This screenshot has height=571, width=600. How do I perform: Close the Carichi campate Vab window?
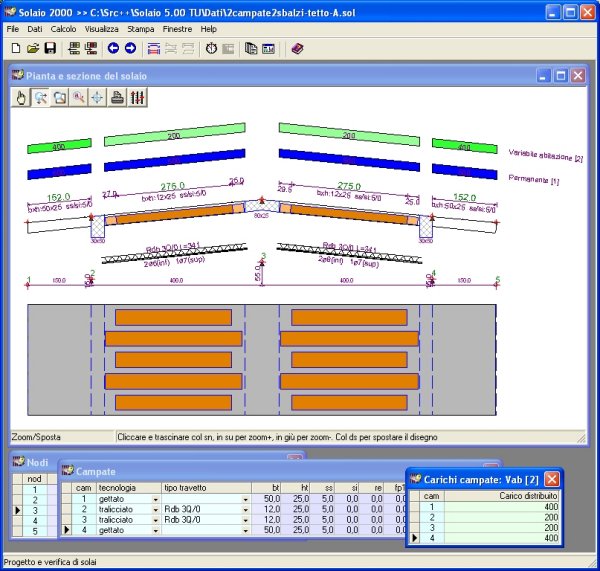(552, 479)
